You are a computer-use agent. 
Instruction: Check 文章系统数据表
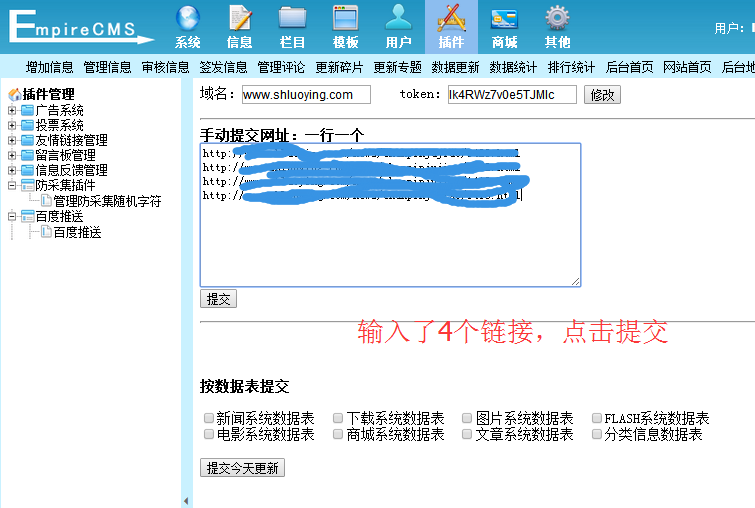(x=467, y=434)
